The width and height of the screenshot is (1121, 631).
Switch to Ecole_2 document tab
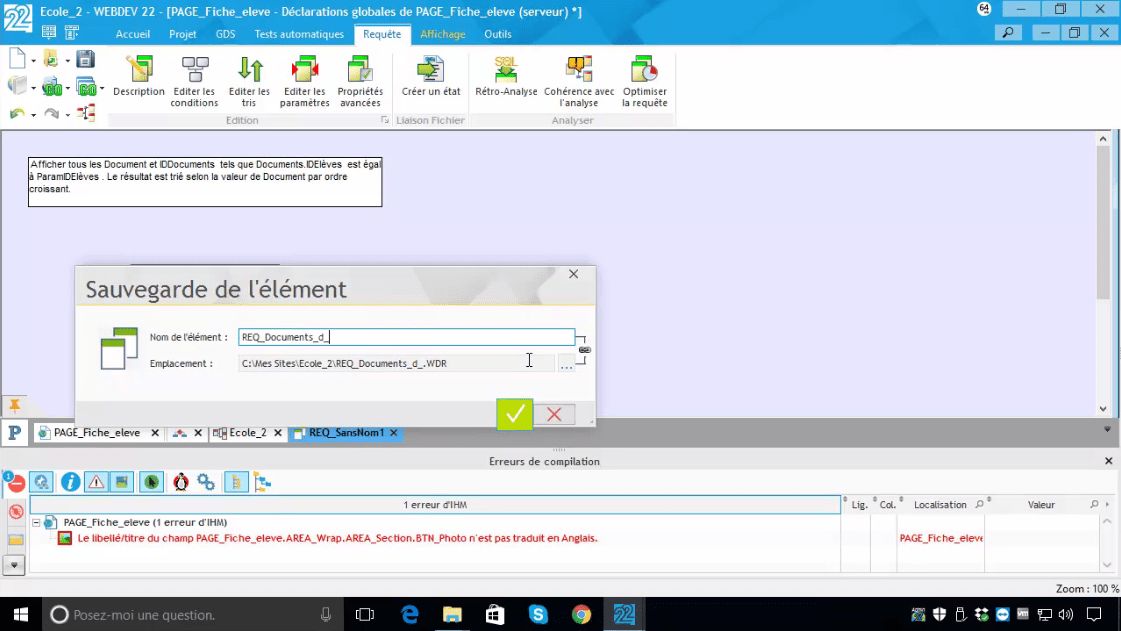[247, 432]
